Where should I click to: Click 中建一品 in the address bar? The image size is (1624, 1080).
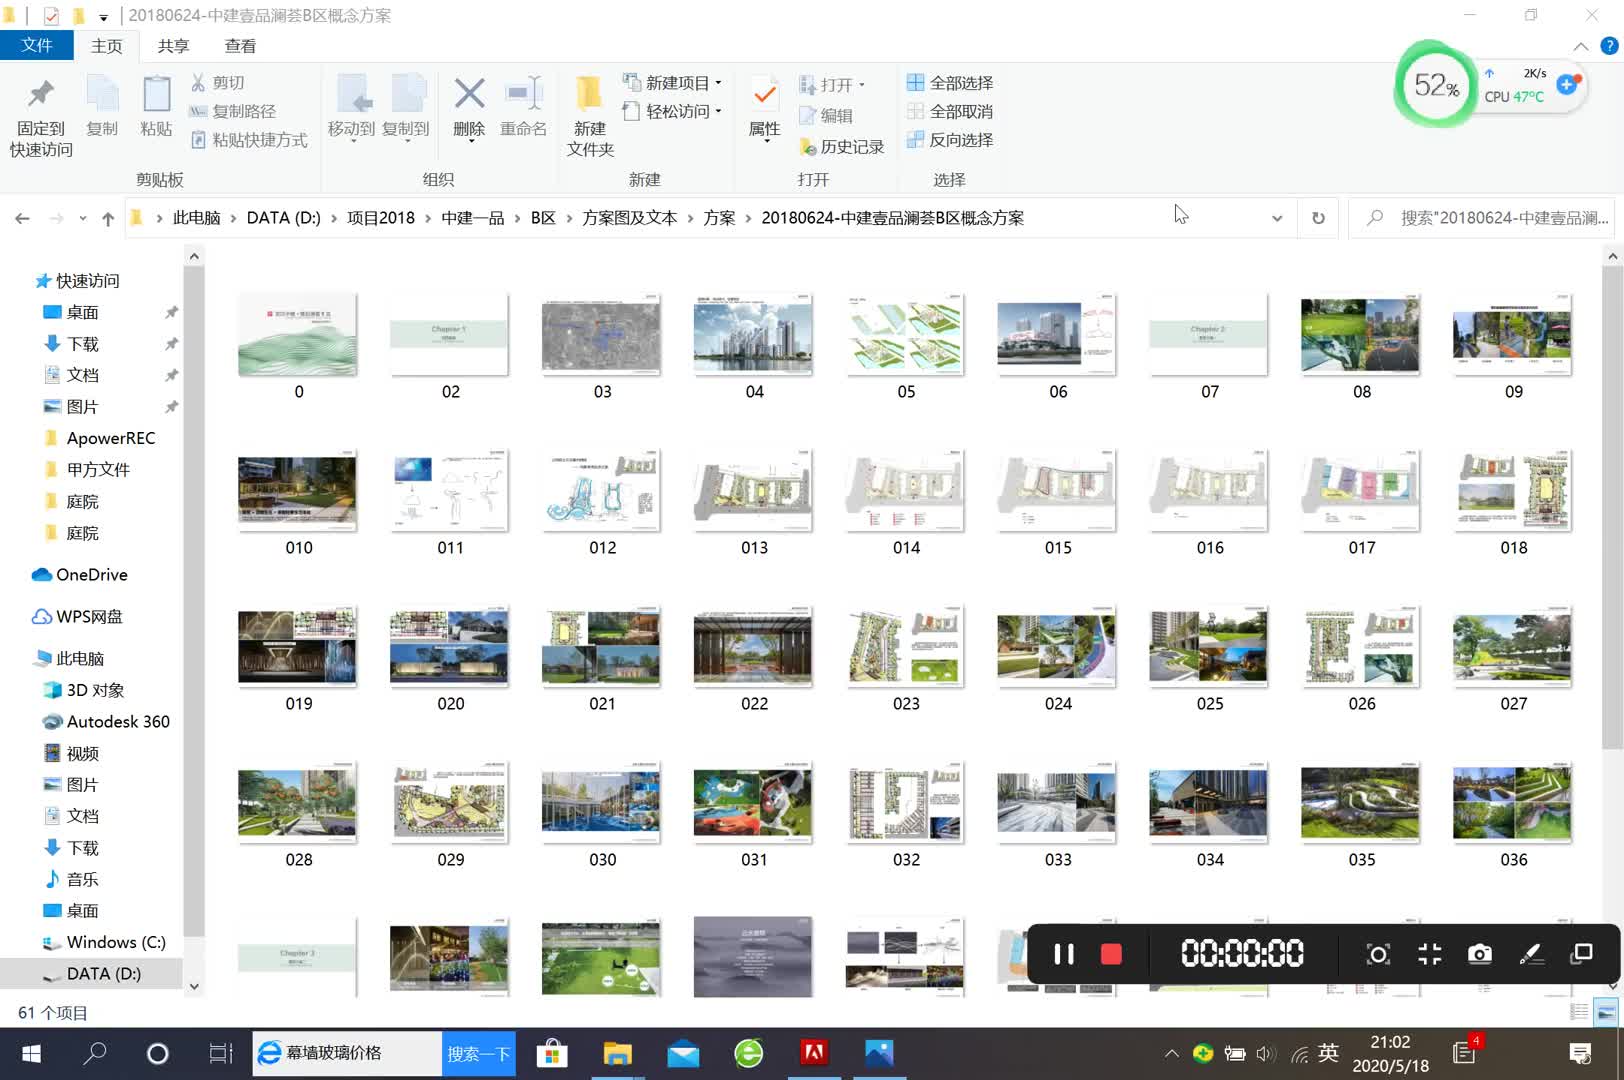coord(471,217)
